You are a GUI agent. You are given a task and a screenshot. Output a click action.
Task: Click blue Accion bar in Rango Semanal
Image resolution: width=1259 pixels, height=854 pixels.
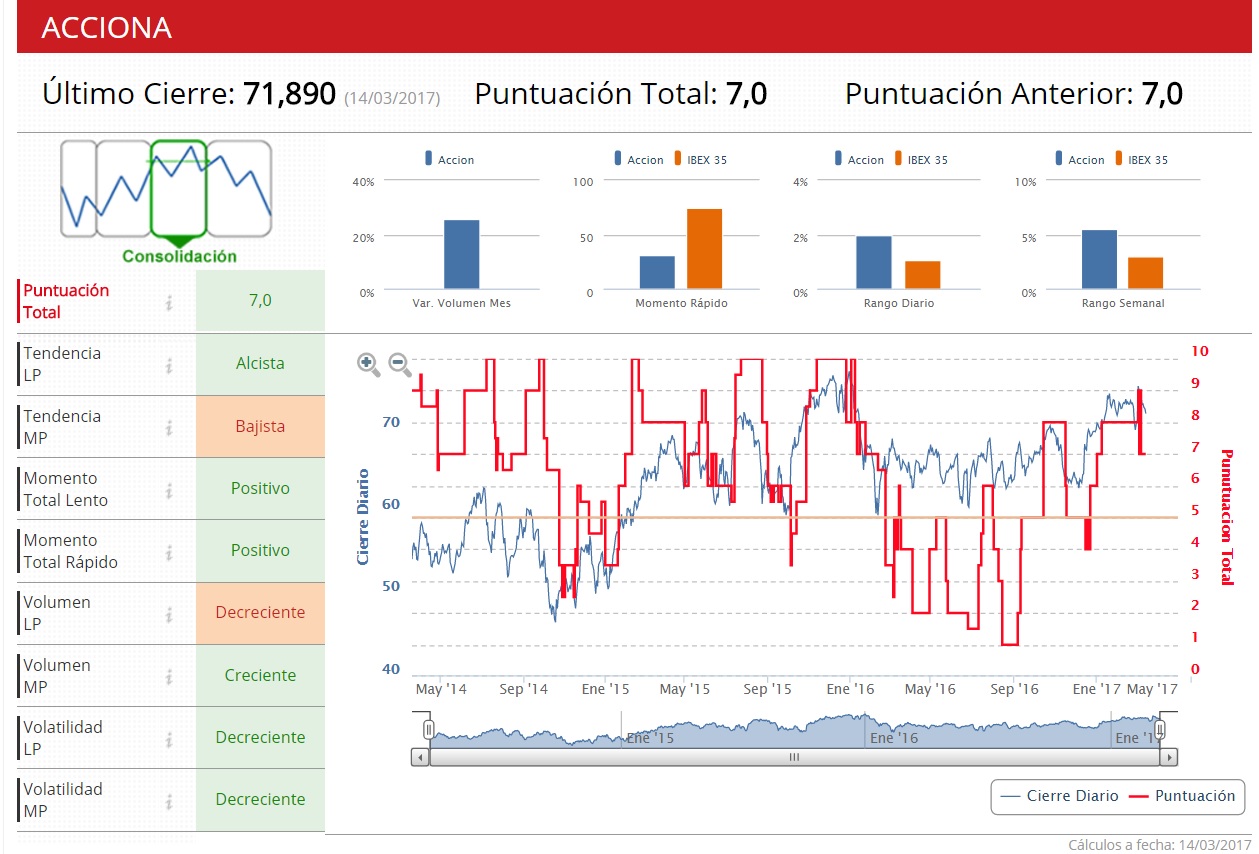(1099, 260)
